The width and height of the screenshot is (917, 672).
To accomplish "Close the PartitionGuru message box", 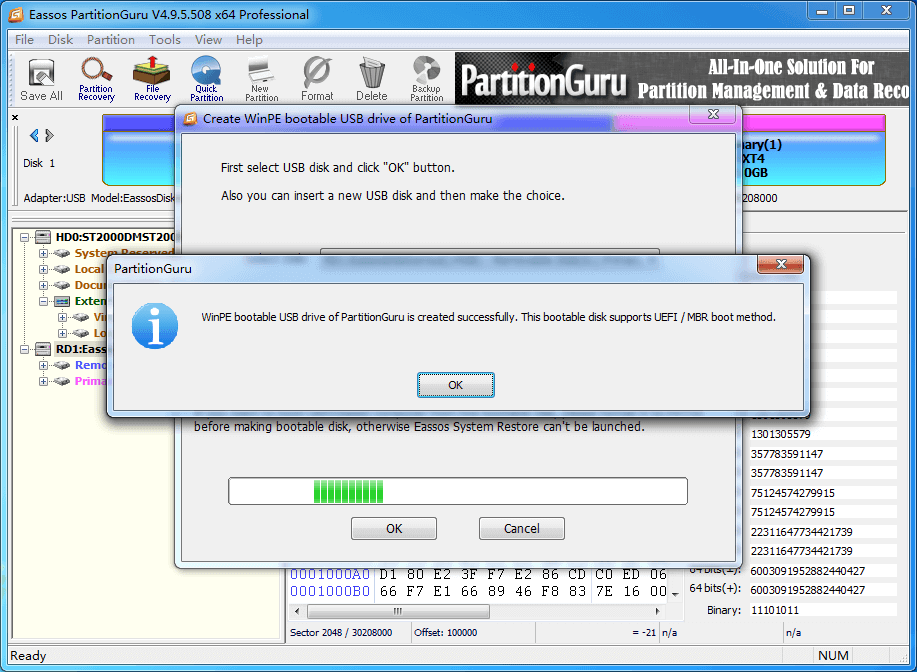I will click(x=781, y=264).
